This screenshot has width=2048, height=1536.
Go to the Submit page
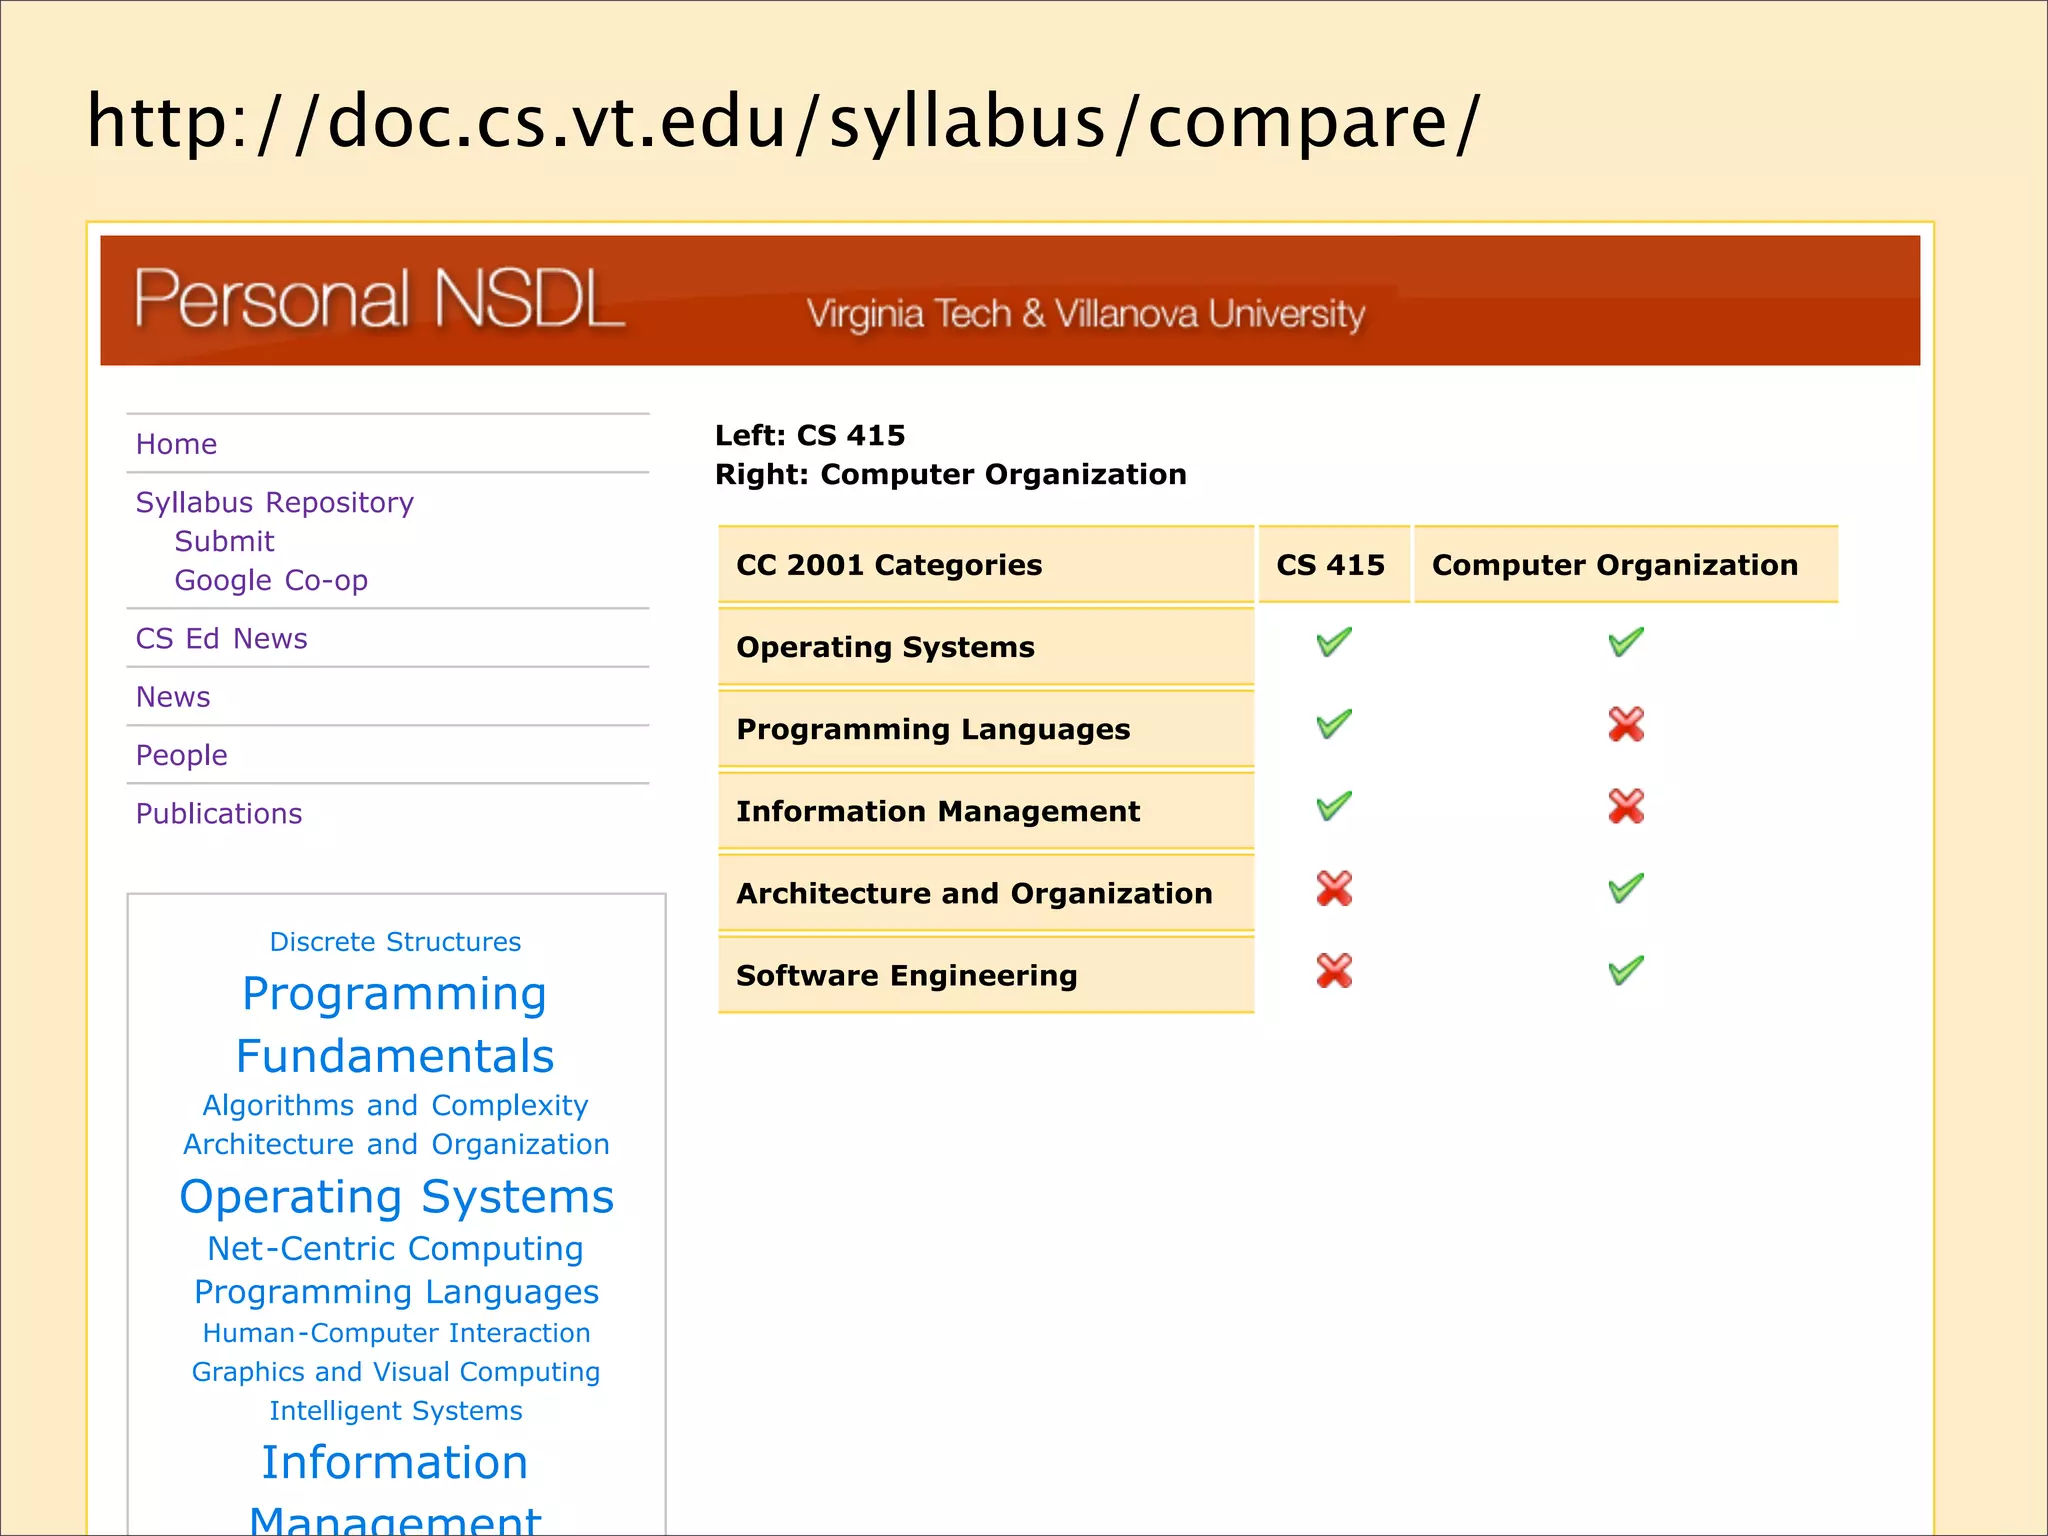[224, 541]
